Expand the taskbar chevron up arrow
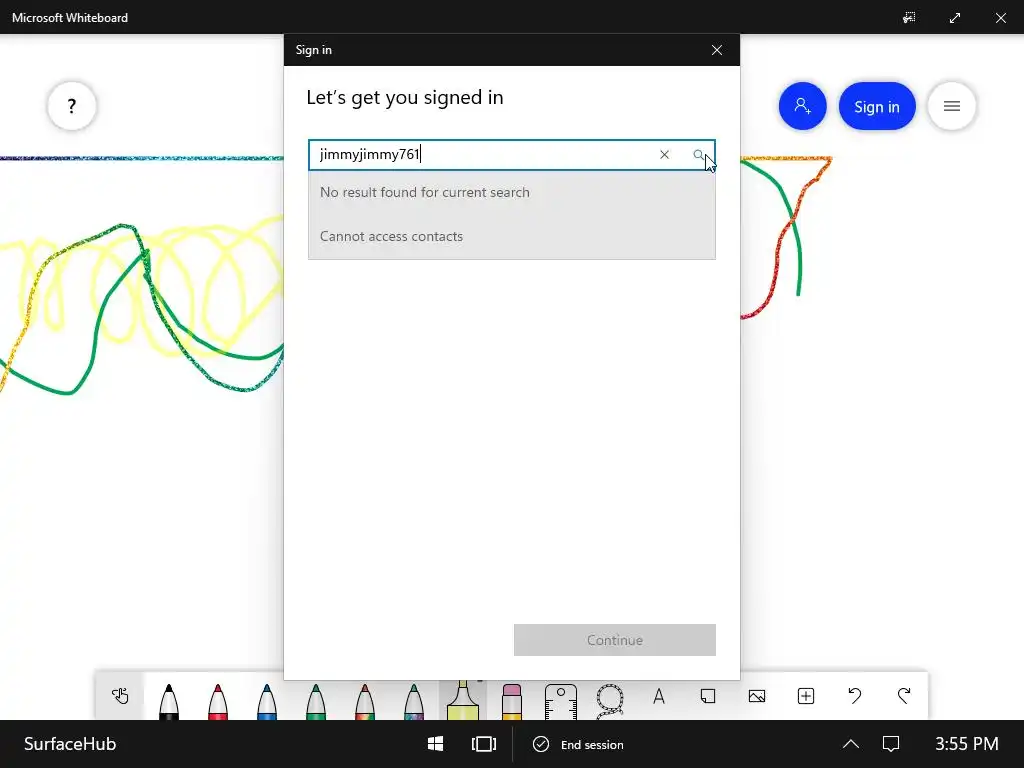The height and width of the screenshot is (768, 1024). coord(850,744)
